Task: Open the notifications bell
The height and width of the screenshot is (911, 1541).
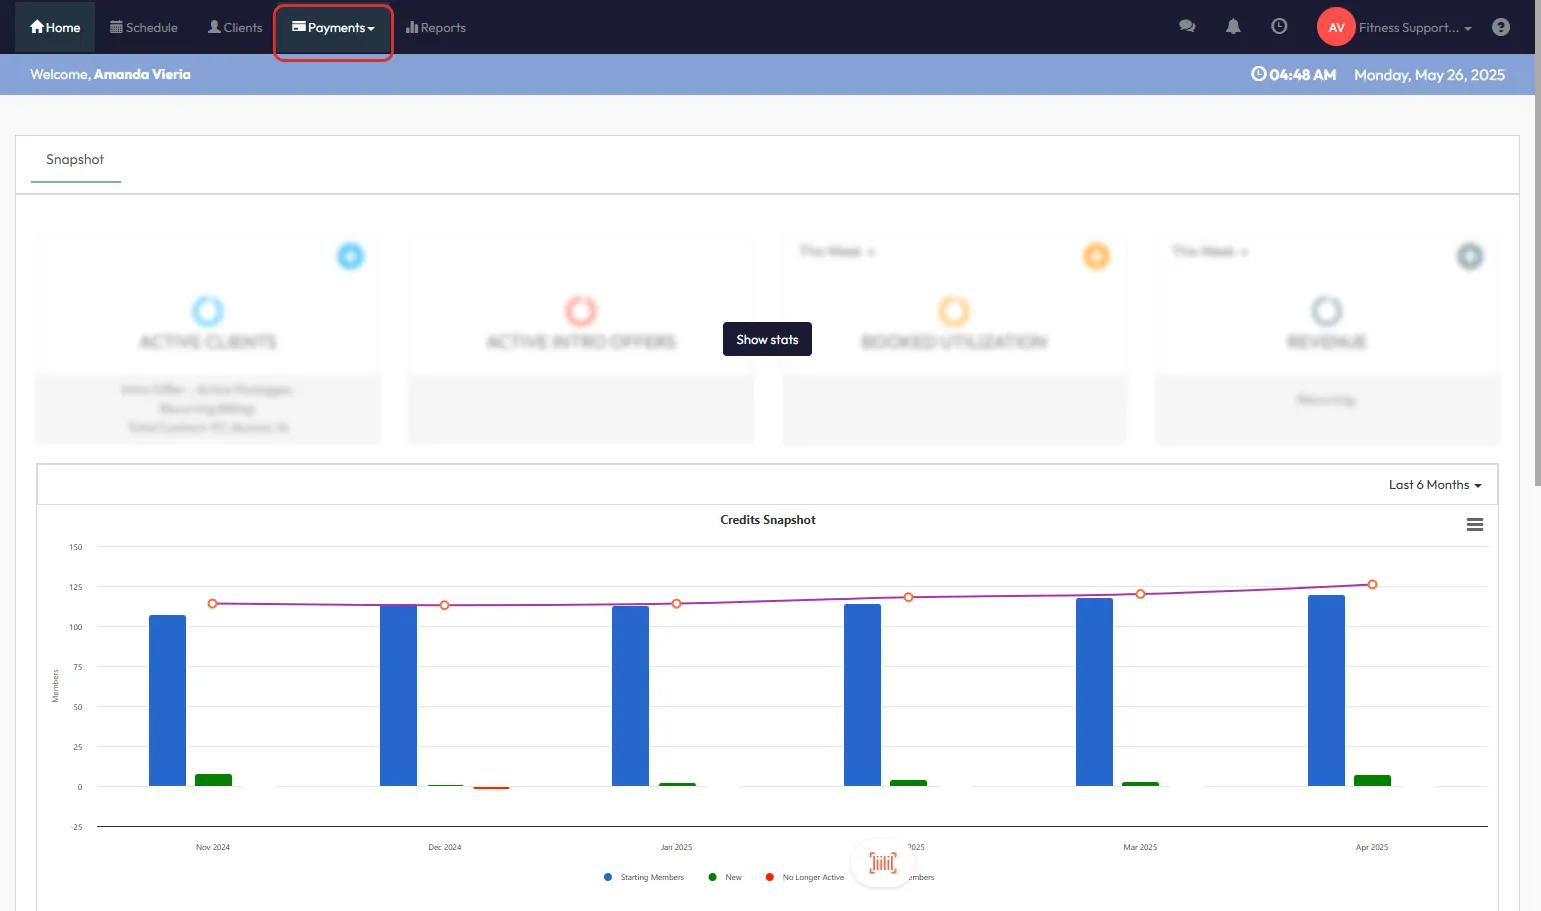Action: point(1233,27)
